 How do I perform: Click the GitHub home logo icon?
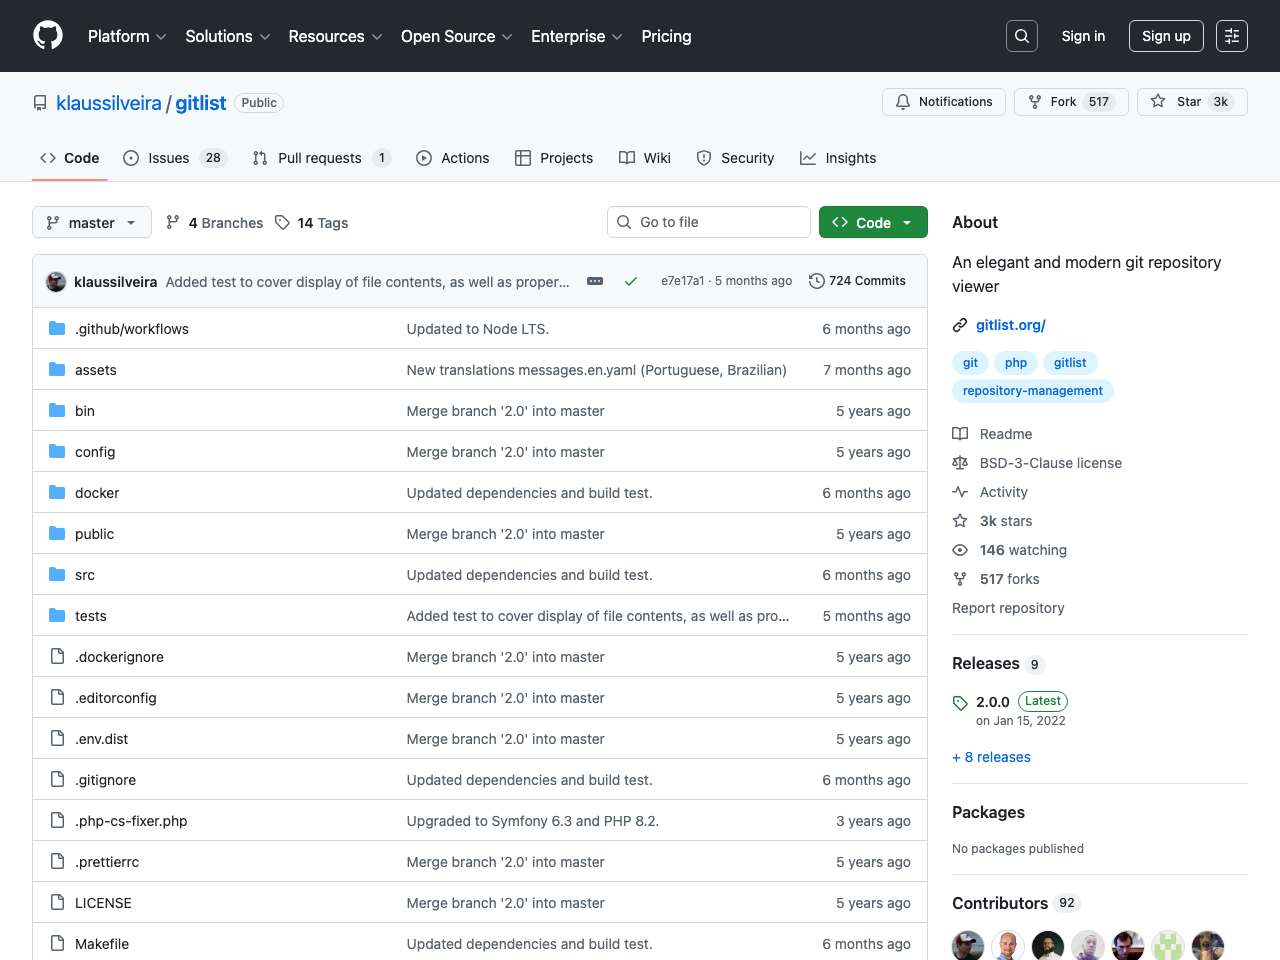tap(47, 36)
